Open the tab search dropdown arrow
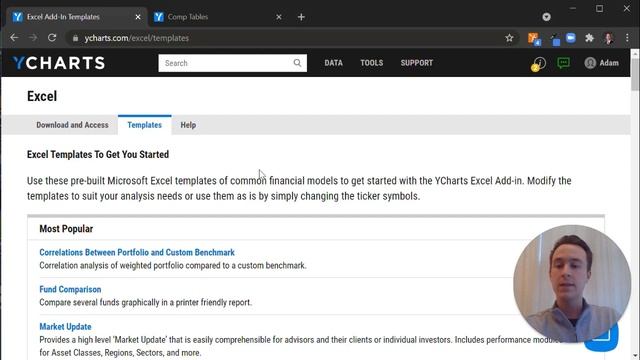Screen dimensions: 640x360 pos(547,17)
